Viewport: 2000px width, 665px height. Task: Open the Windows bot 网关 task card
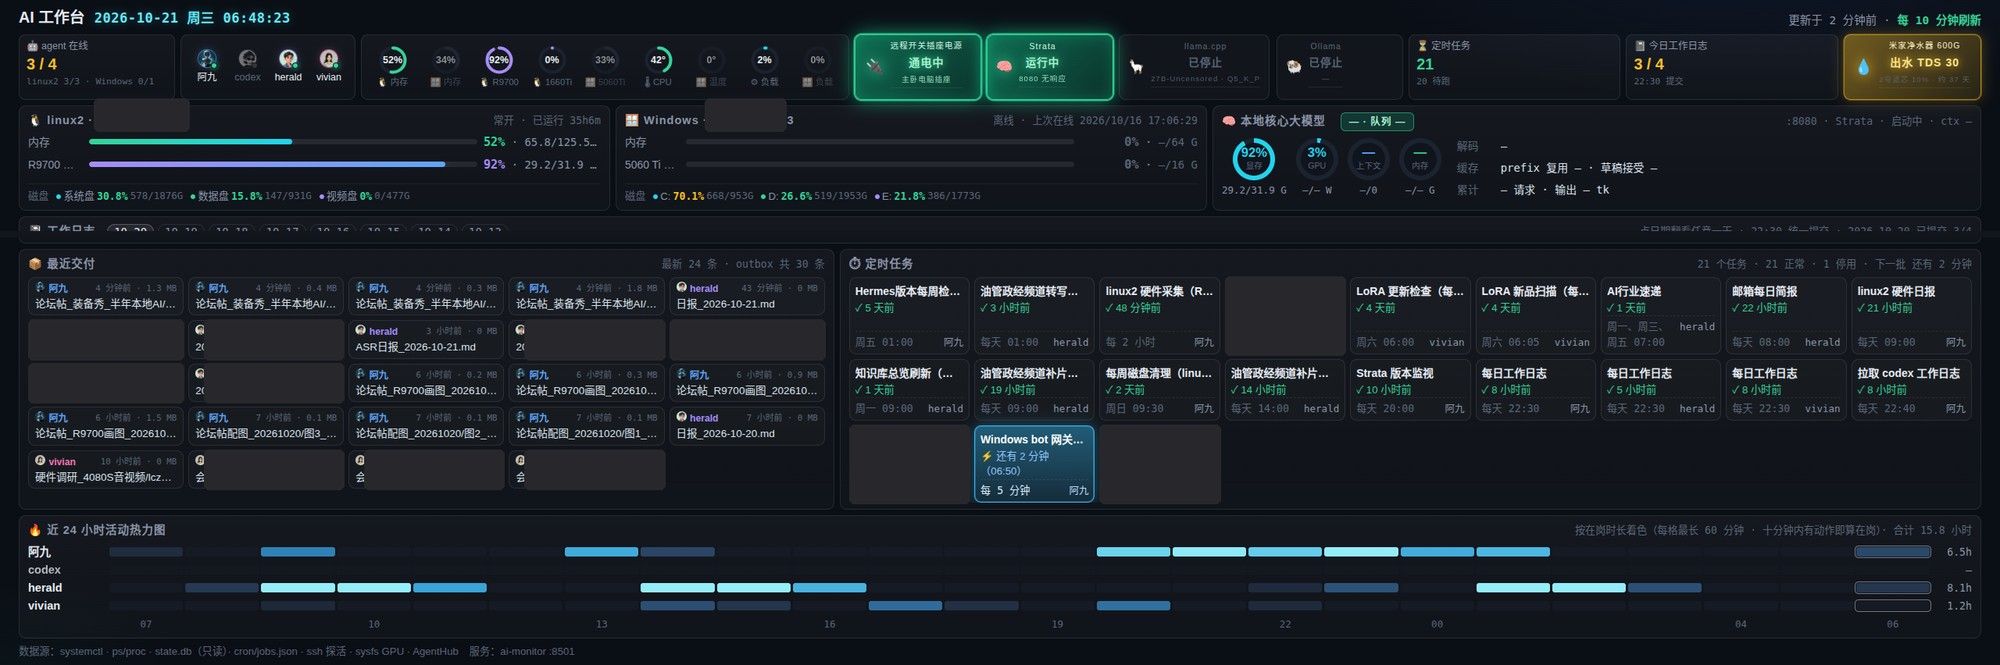[x=1034, y=464]
